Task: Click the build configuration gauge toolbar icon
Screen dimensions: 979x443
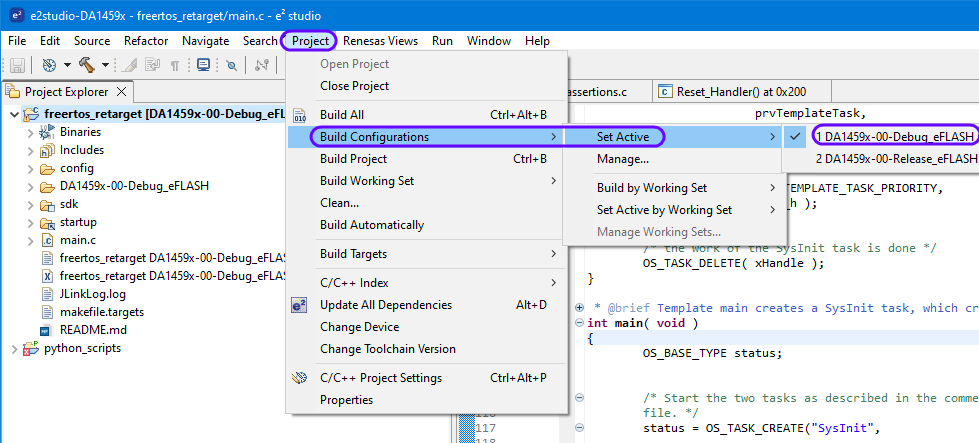Action: pos(49,65)
